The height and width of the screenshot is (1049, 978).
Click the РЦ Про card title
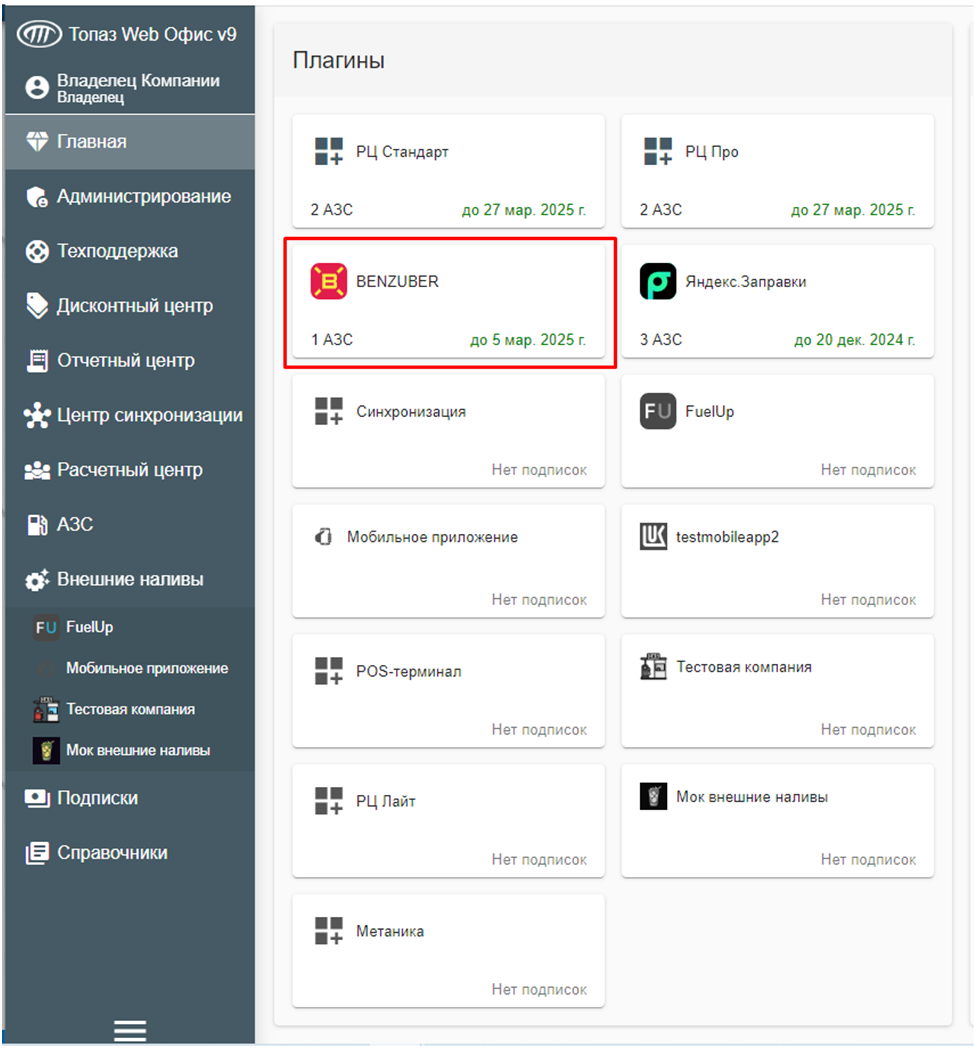pos(712,152)
